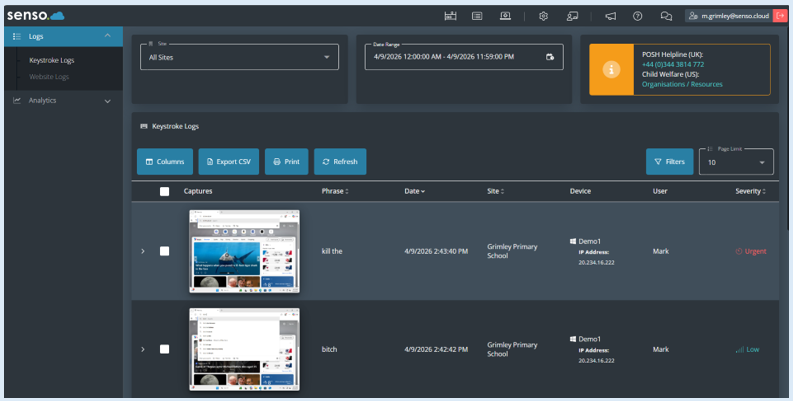Click the list panel icon in top bar
The width and height of the screenshot is (793, 401).
477,16
